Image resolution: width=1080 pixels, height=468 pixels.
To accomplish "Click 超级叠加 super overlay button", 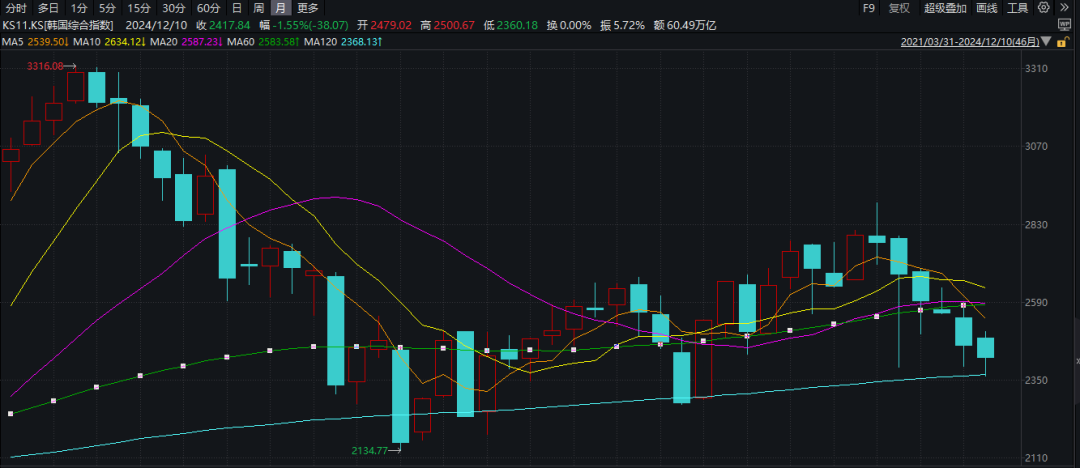I will pyautogui.click(x=944, y=8).
